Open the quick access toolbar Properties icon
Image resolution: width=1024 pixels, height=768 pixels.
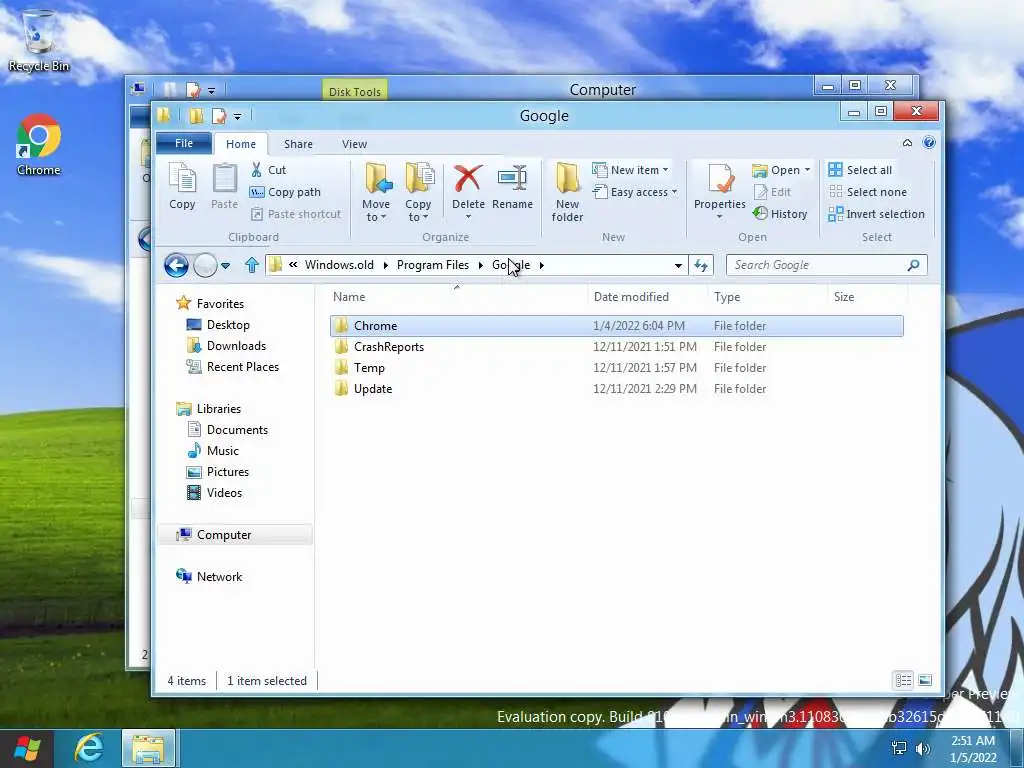(219, 116)
